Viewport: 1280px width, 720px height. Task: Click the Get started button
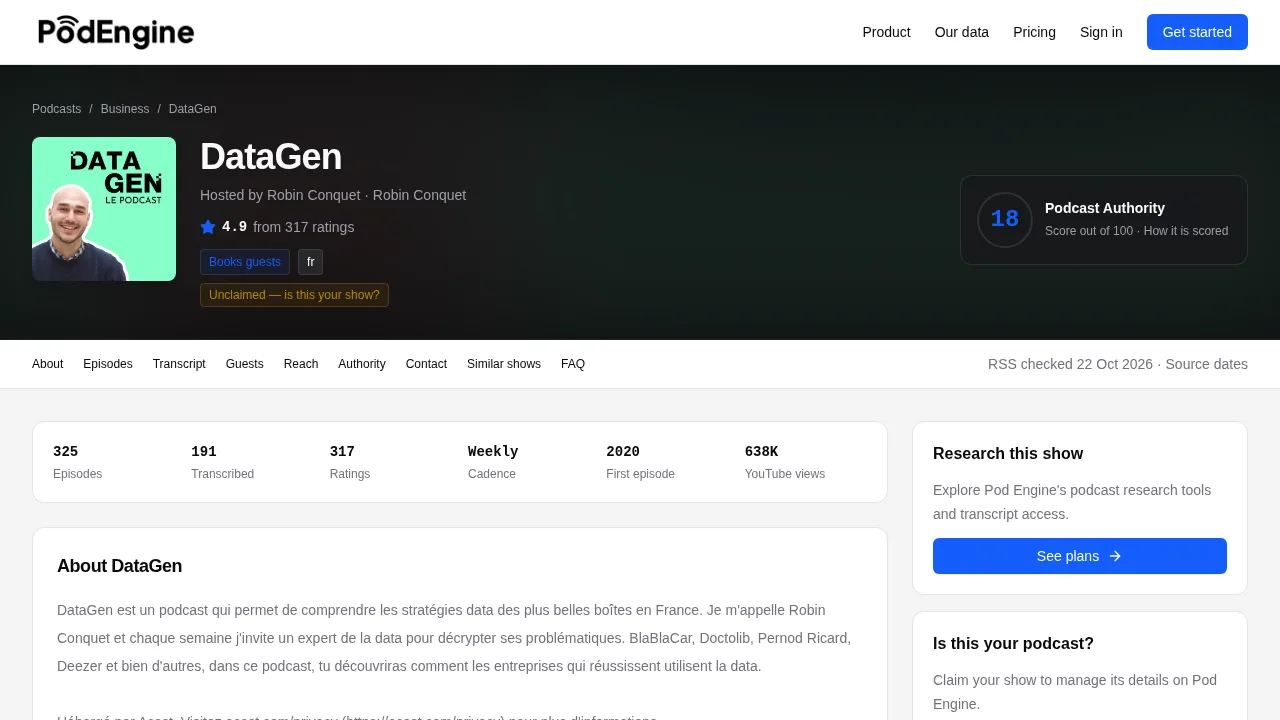(1197, 32)
